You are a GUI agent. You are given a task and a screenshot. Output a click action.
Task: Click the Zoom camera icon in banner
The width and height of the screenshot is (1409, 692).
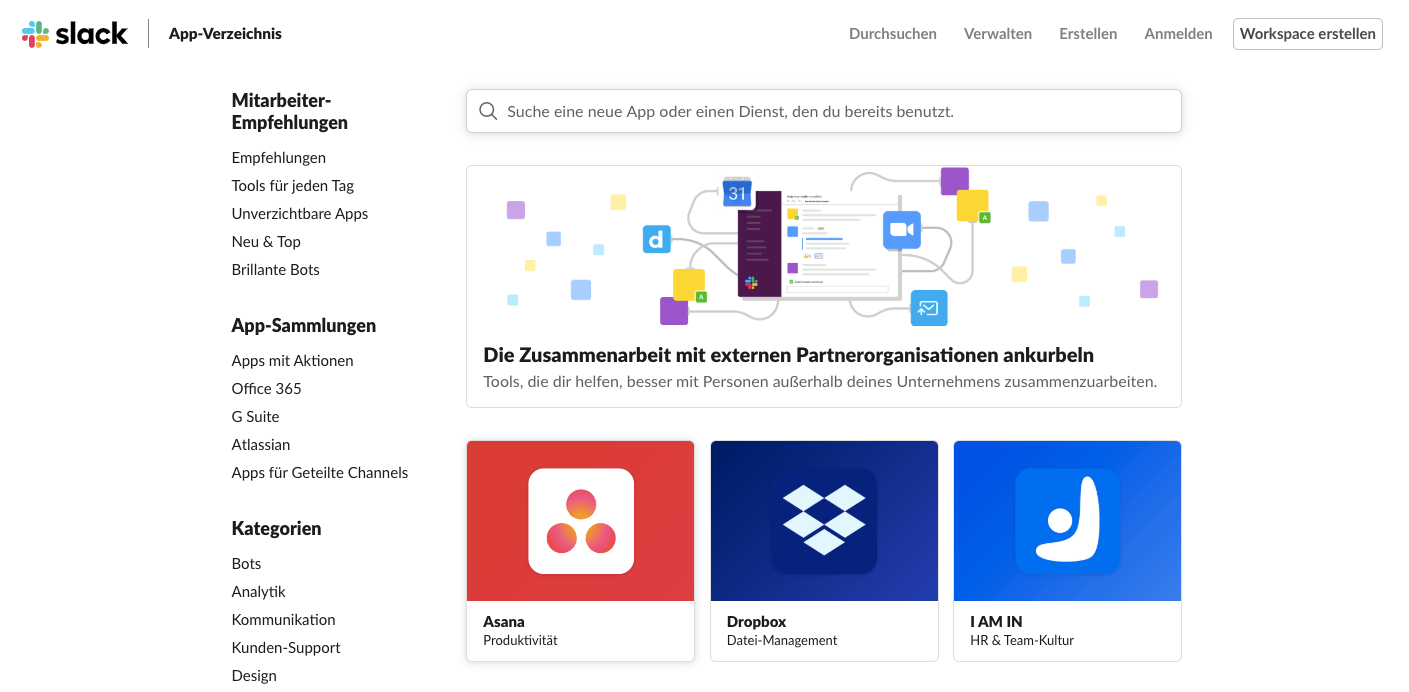pyautogui.click(x=902, y=230)
